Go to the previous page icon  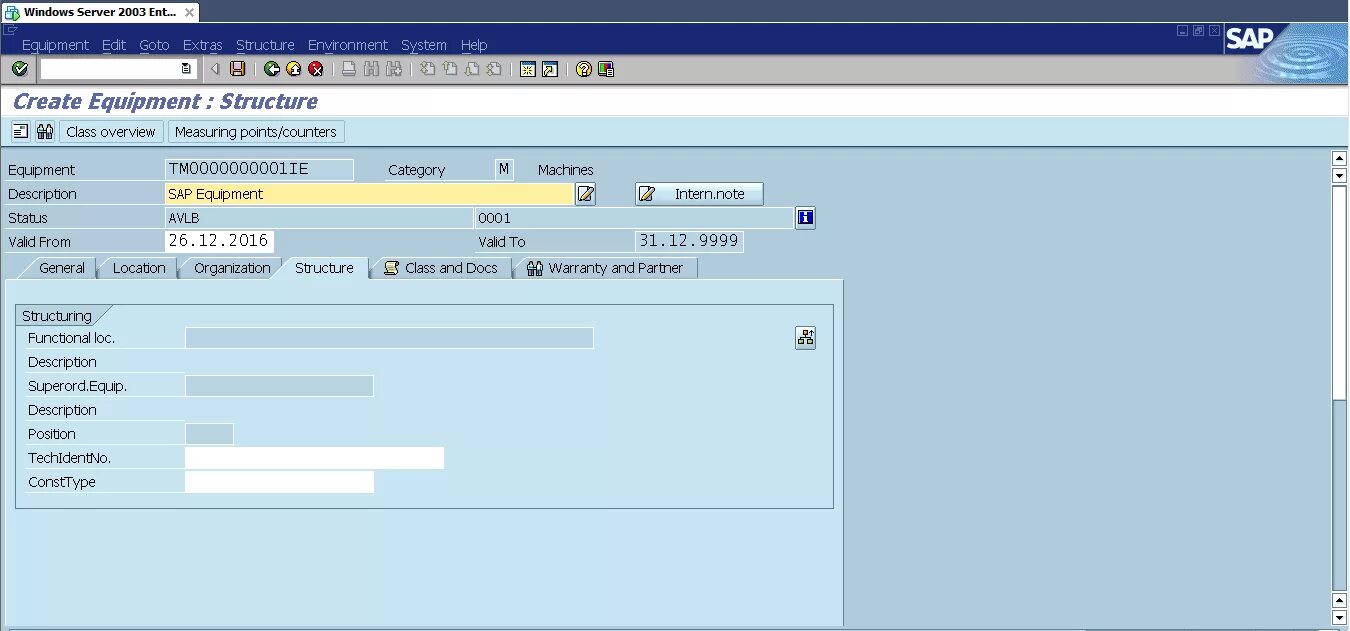pos(450,69)
